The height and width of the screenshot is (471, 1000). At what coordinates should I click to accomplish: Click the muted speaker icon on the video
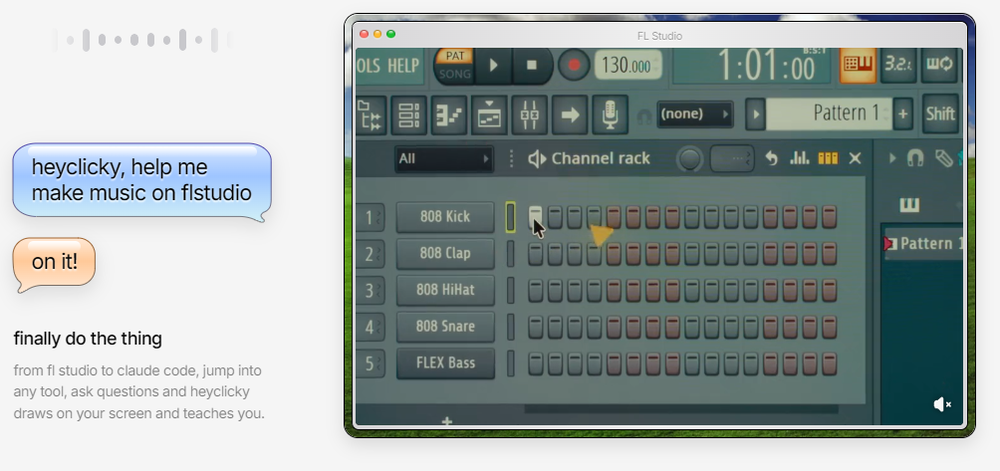[943, 404]
